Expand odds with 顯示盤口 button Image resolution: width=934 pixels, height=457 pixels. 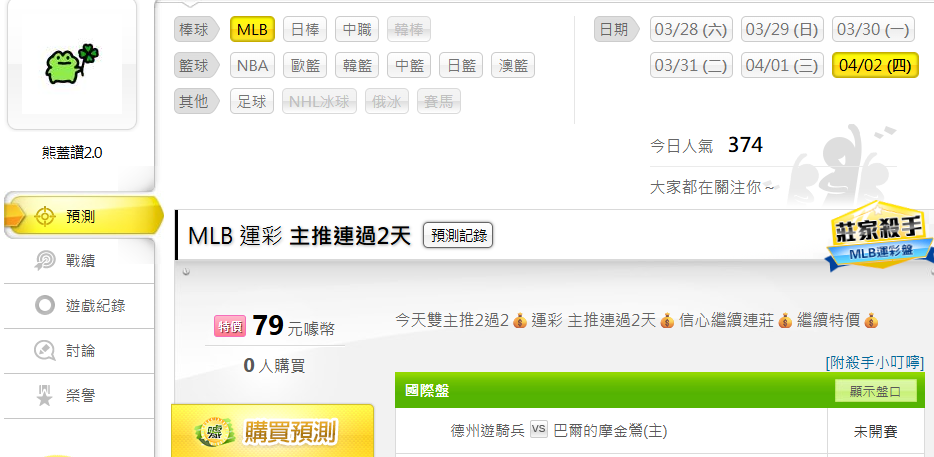click(x=875, y=391)
